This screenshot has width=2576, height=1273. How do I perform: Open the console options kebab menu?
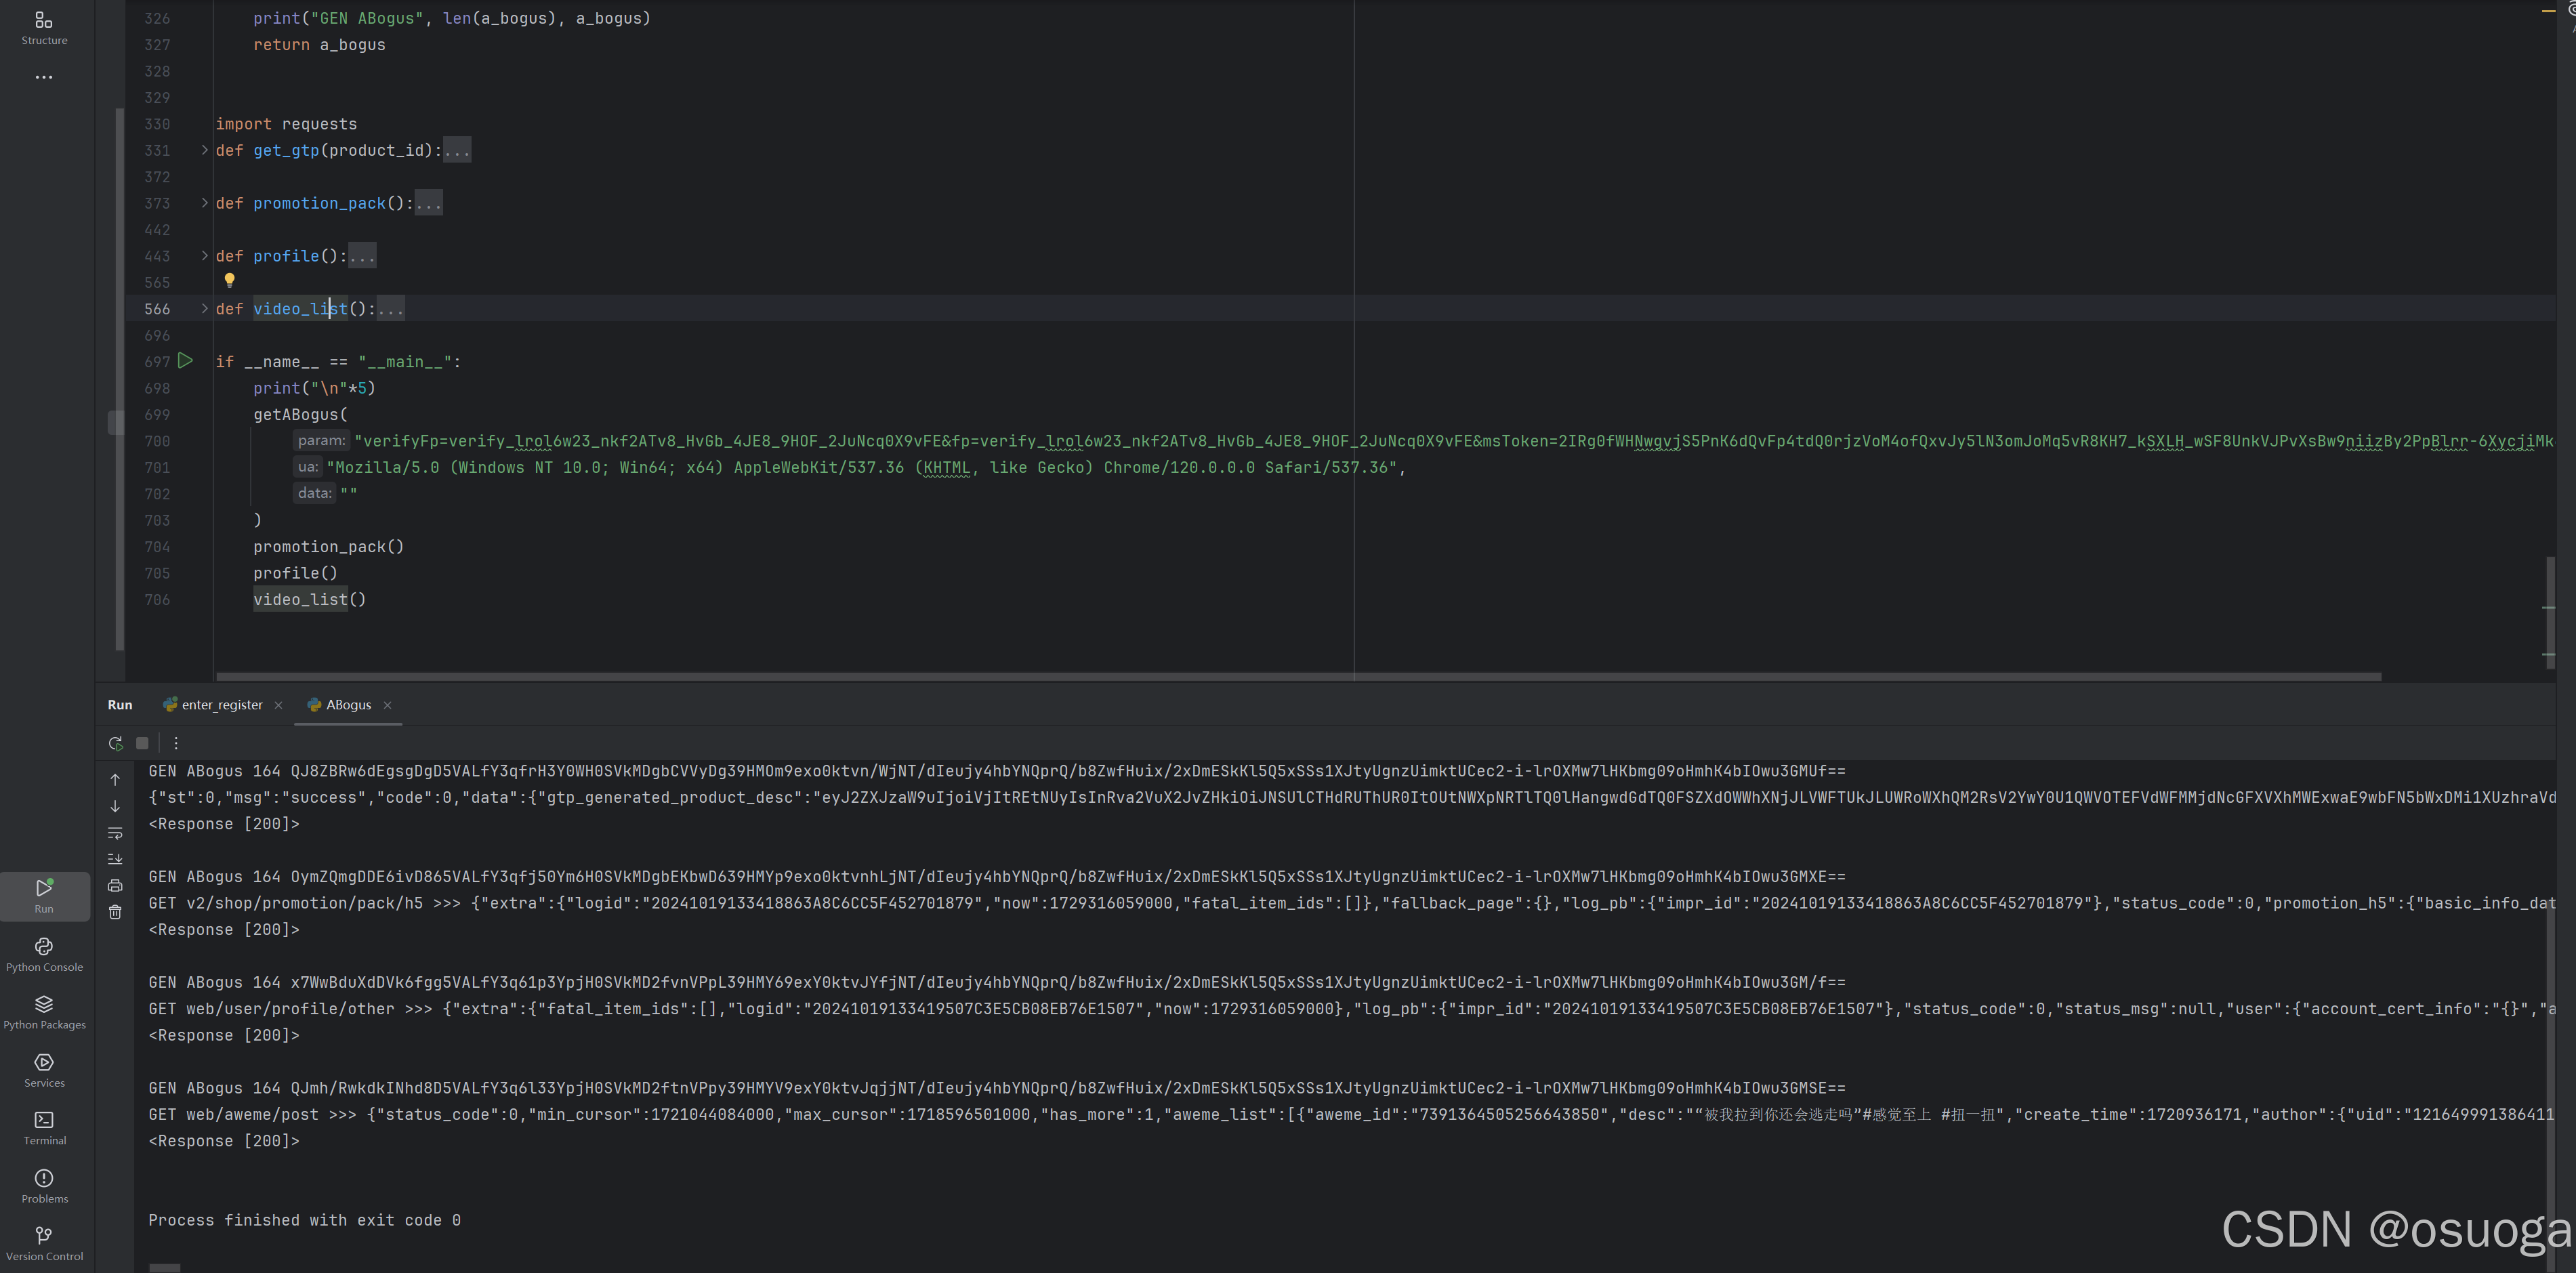(x=176, y=743)
